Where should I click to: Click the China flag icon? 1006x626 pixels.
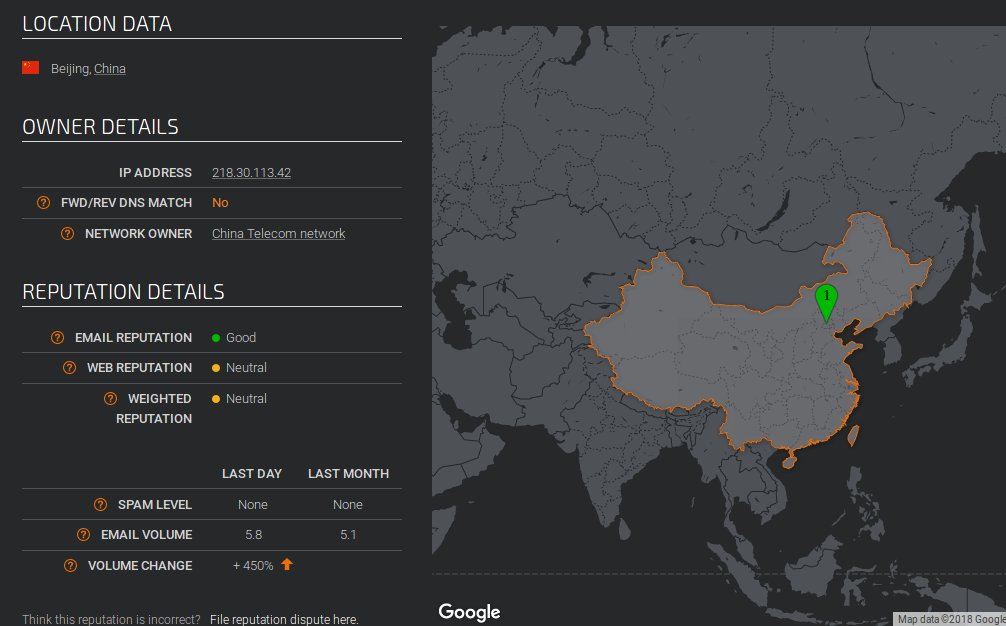pyautogui.click(x=29, y=68)
